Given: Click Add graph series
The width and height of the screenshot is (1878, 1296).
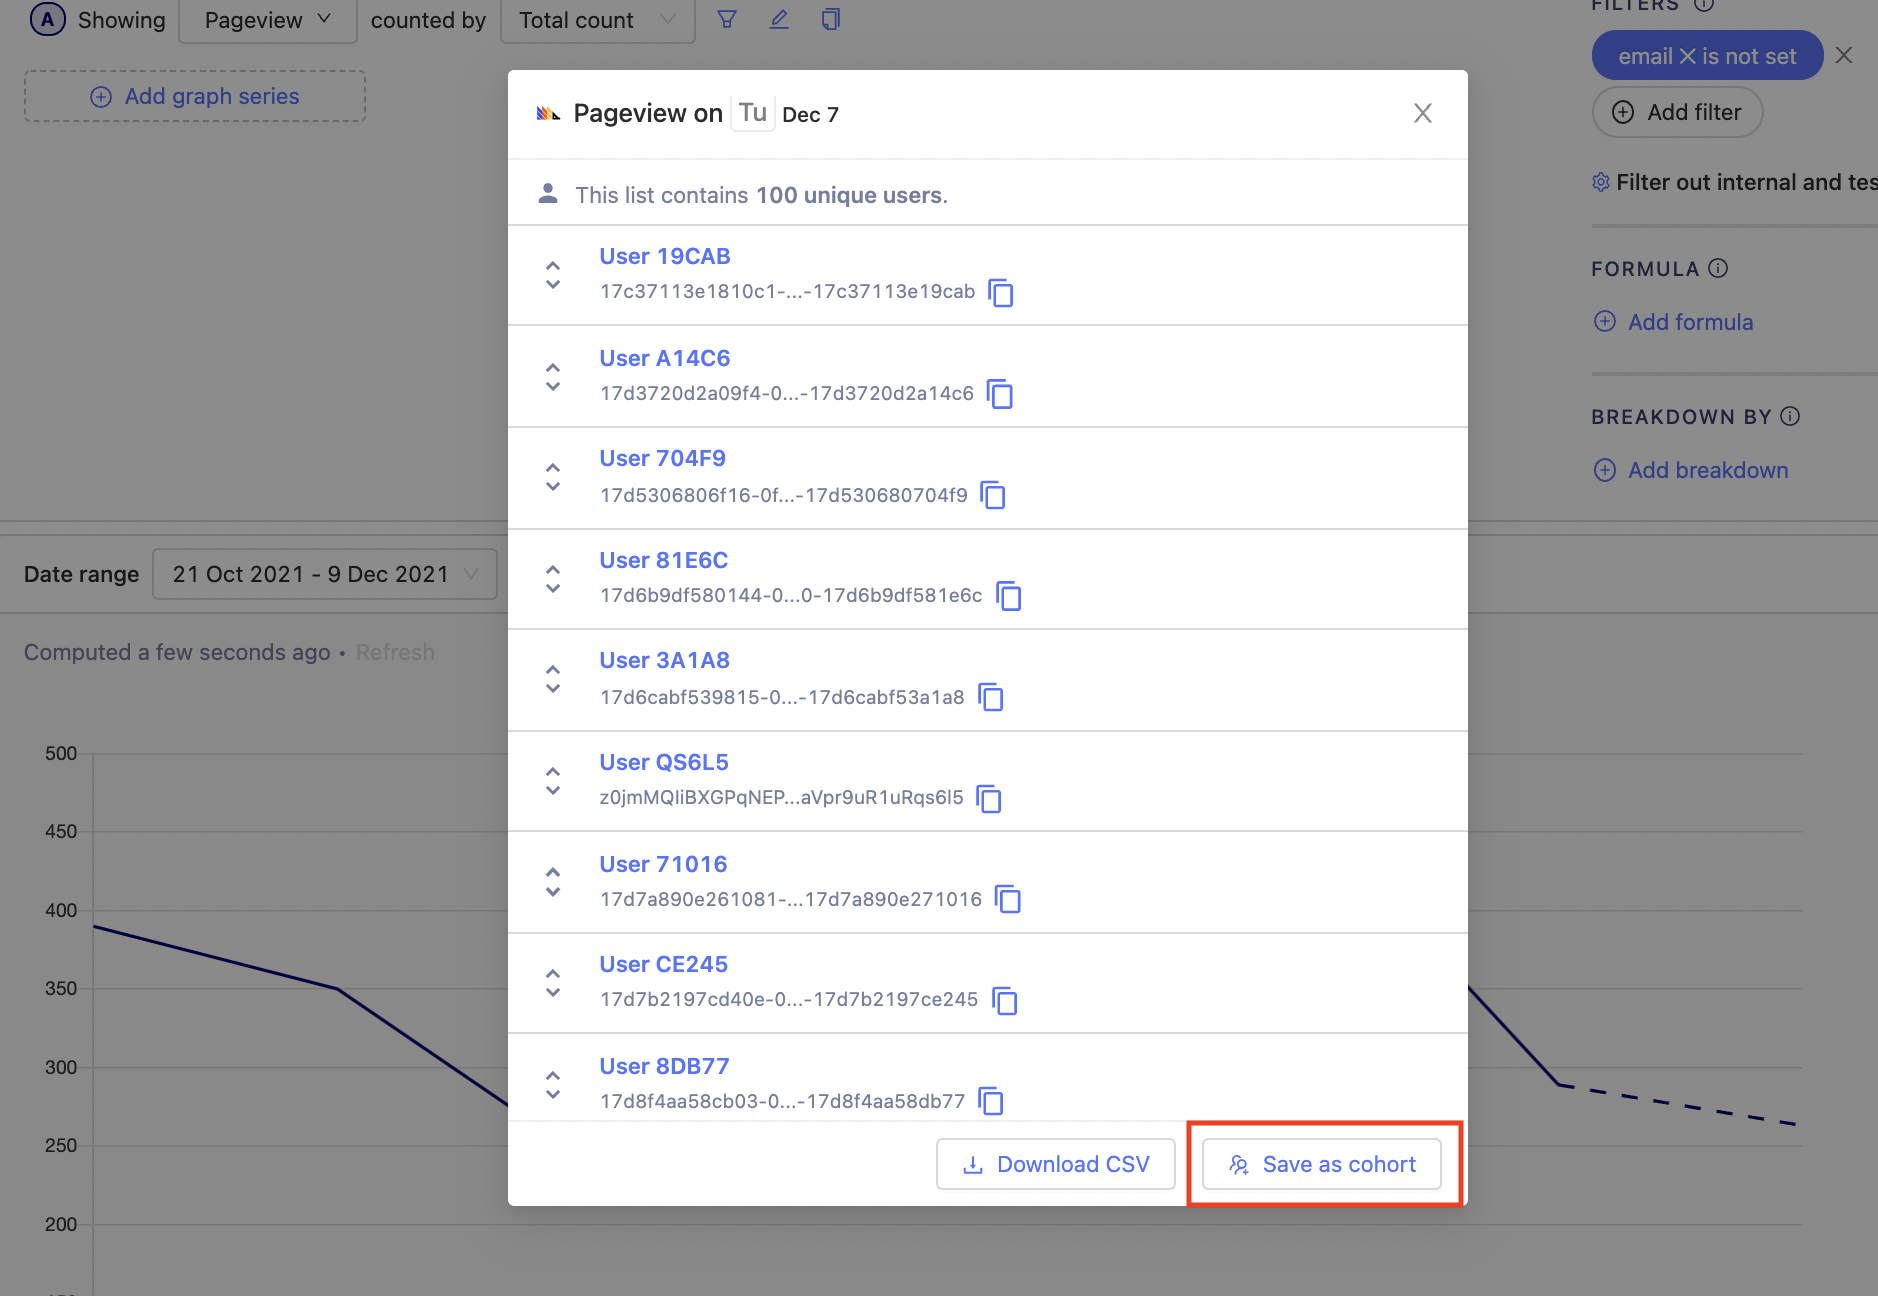Looking at the screenshot, I should 194,96.
